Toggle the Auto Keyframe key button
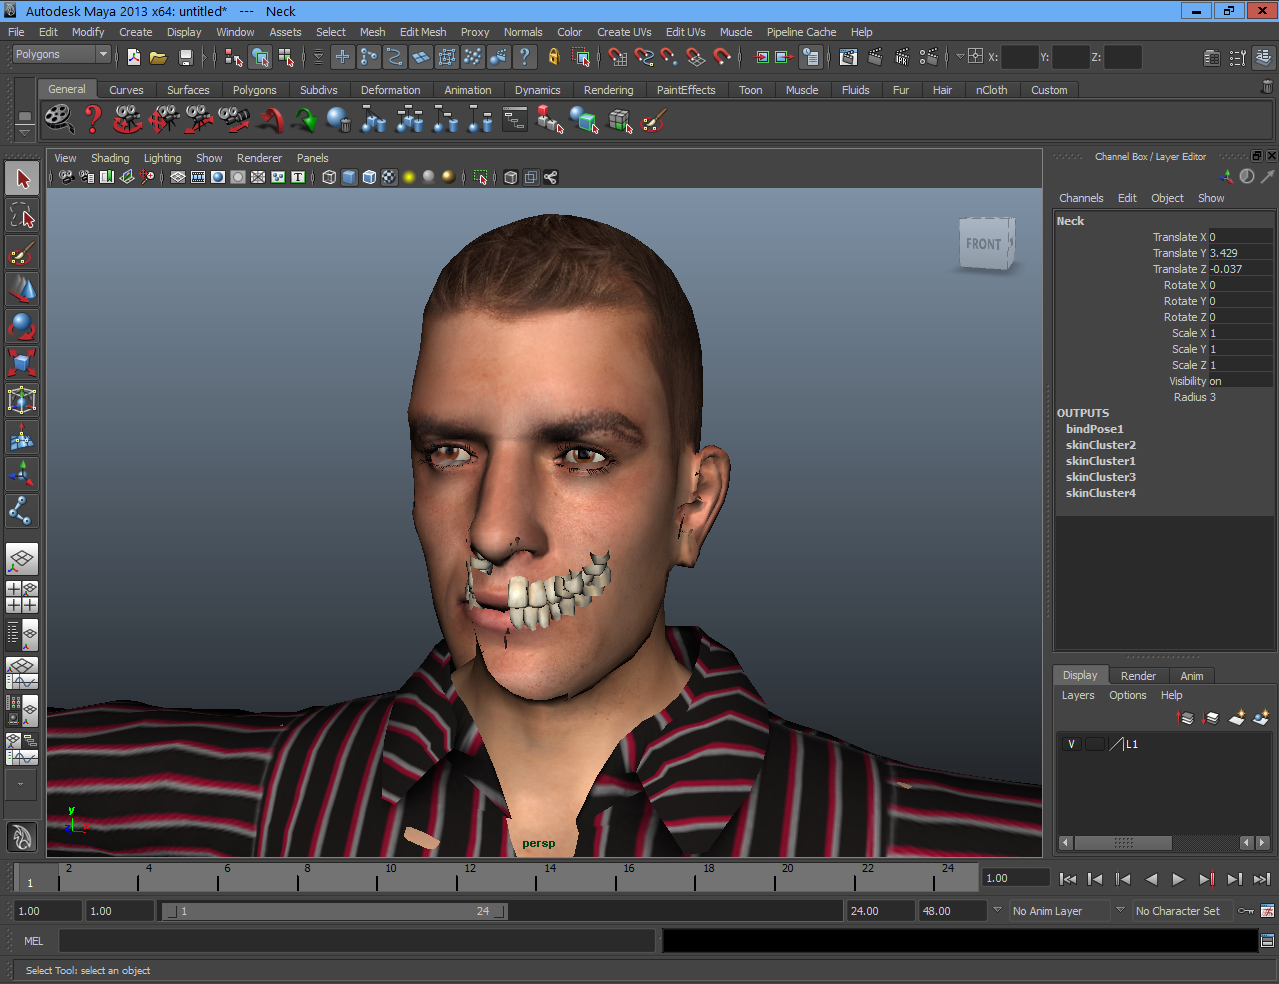The image size is (1279, 984). click(1246, 911)
